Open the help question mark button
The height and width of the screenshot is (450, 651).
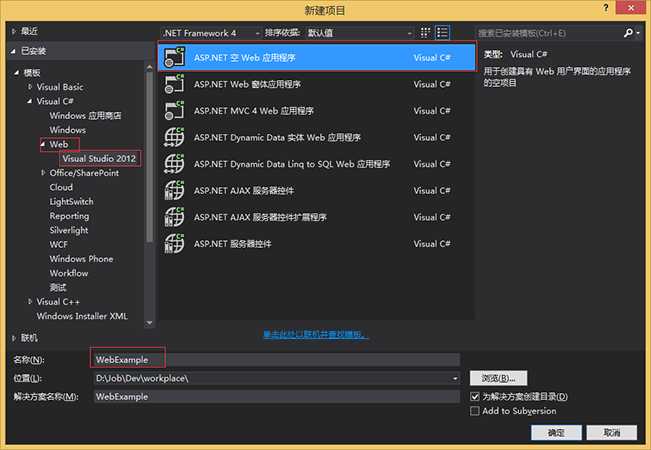point(606,8)
